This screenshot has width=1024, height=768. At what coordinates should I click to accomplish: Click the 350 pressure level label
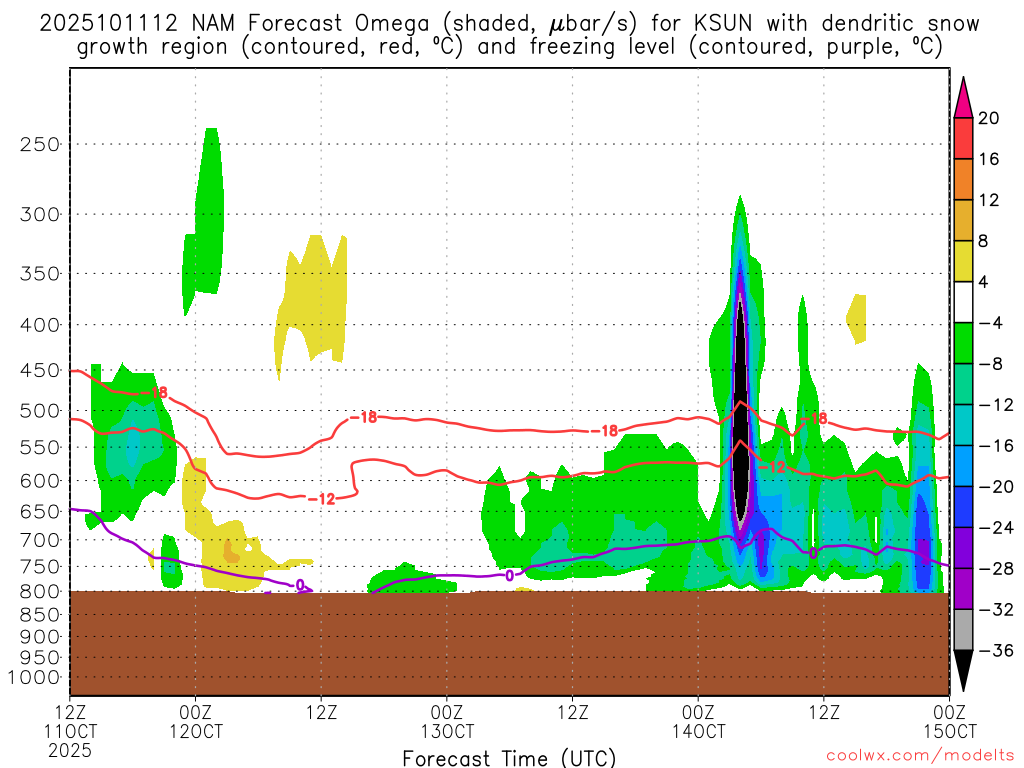click(40, 274)
